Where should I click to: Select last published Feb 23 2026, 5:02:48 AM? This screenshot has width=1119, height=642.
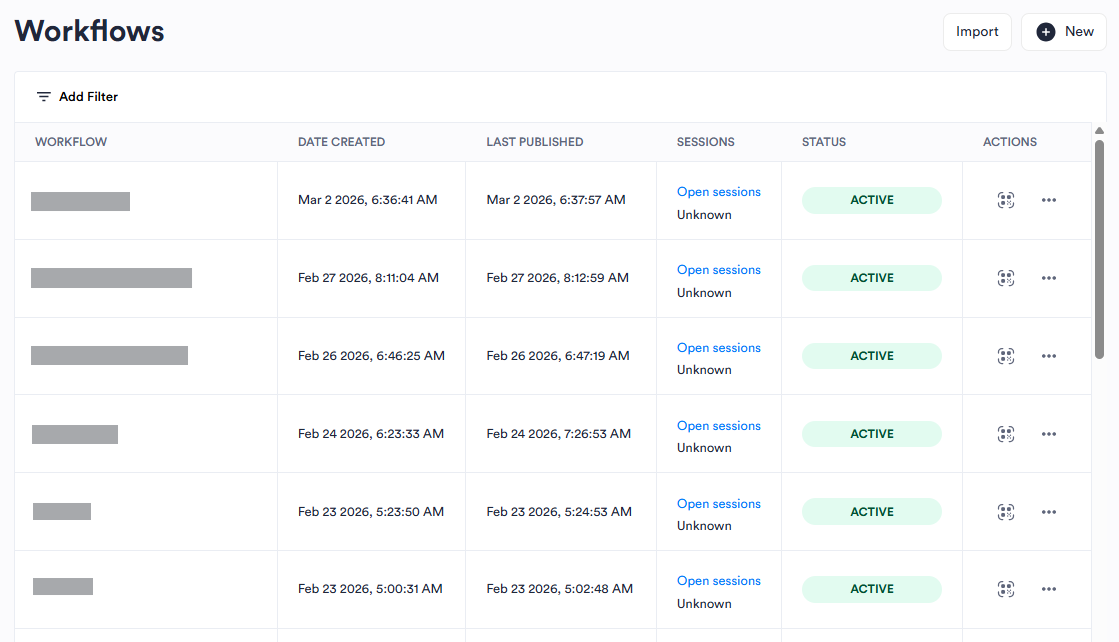tap(560, 588)
